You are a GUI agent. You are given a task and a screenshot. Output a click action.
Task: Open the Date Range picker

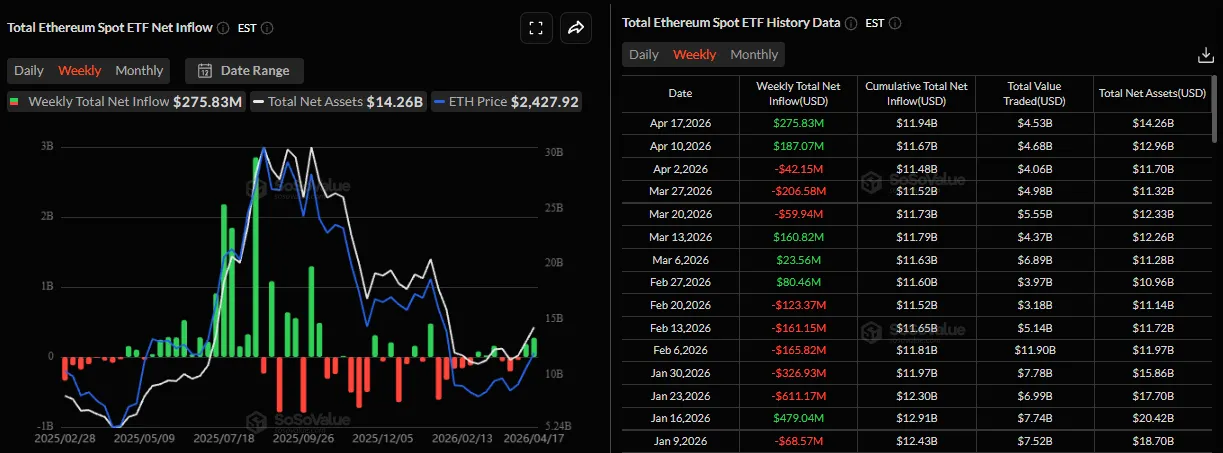point(244,71)
